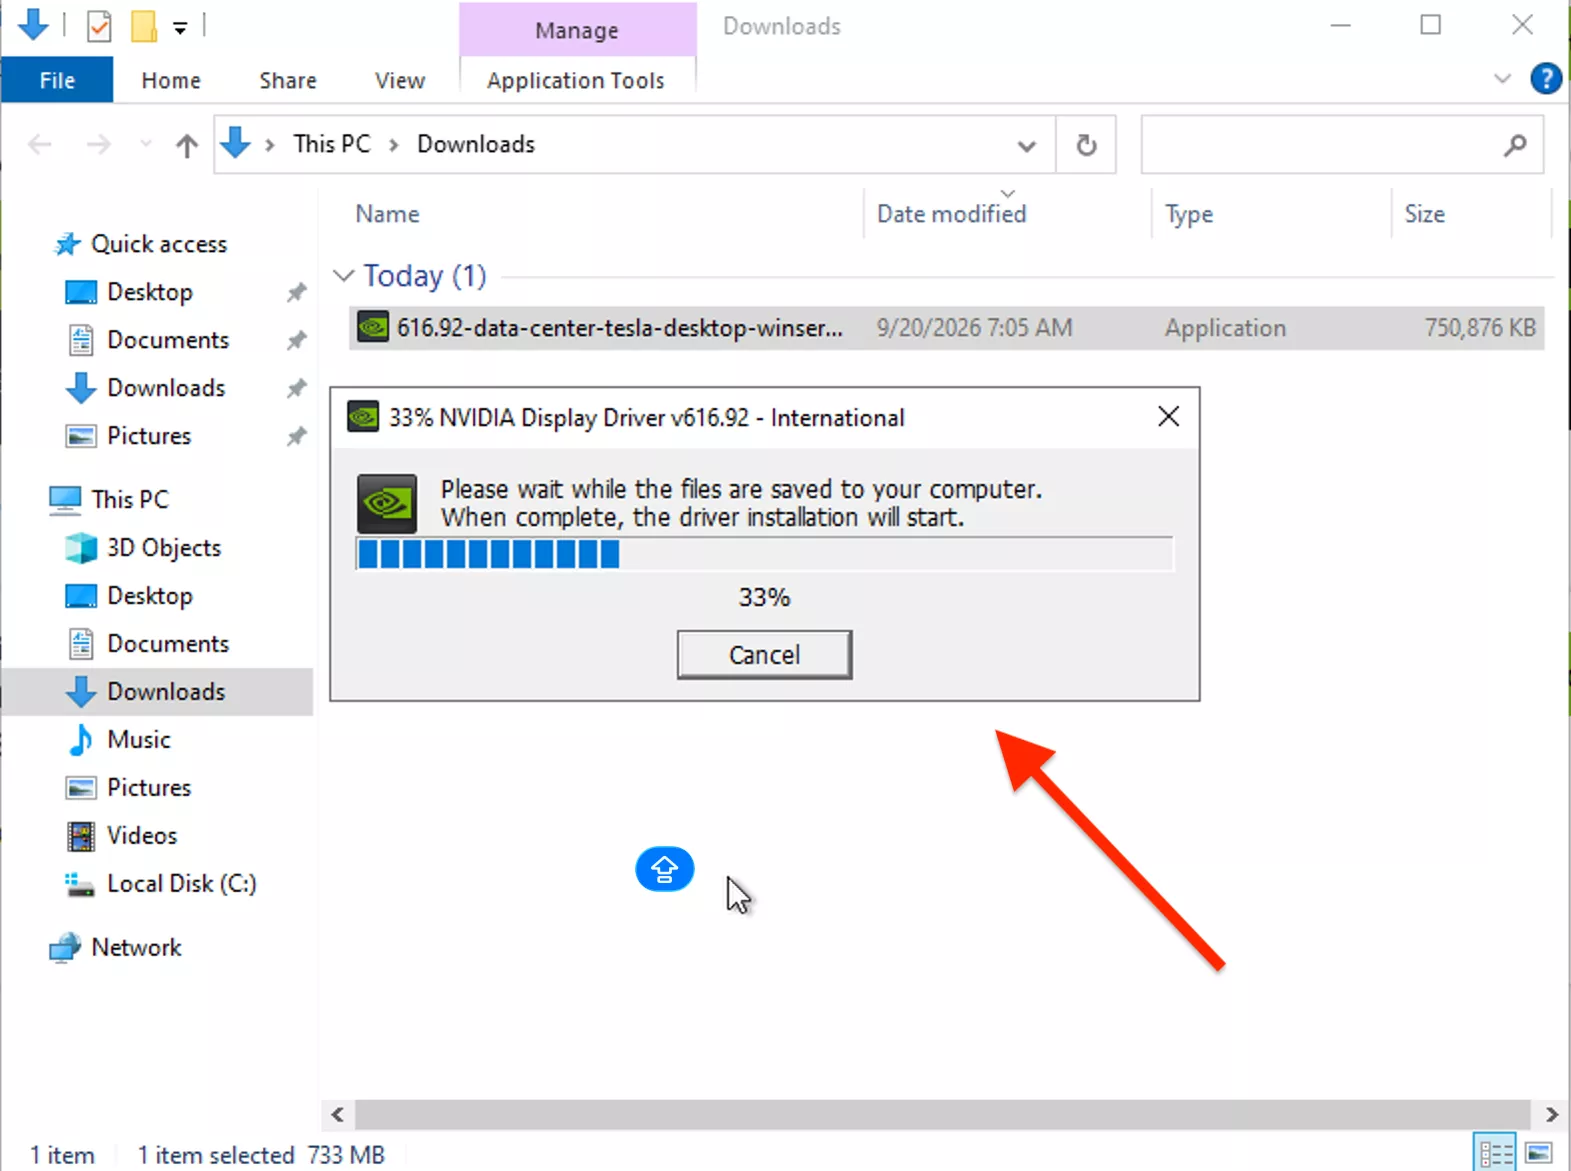Refresh the Downloads folder view
Screen dimensions: 1571x1171
pyautogui.click(x=1086, y=146)
